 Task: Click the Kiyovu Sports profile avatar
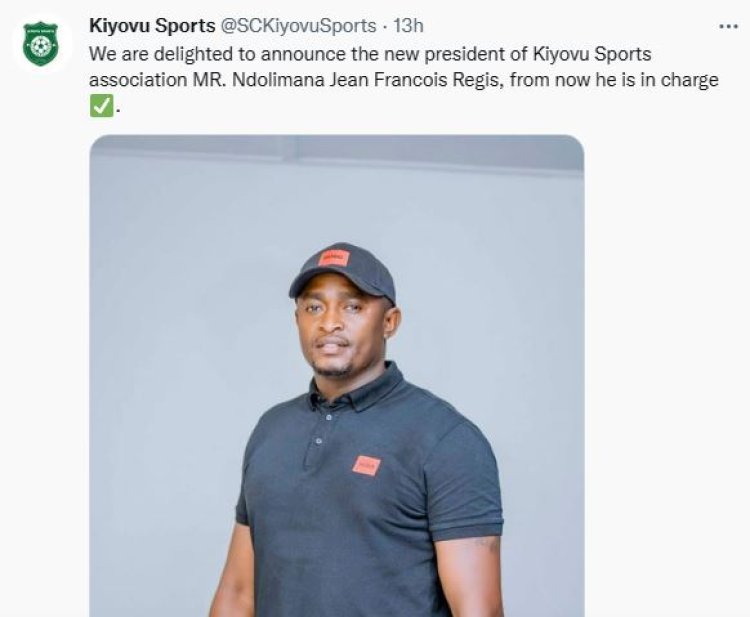[x=41, y=44]
